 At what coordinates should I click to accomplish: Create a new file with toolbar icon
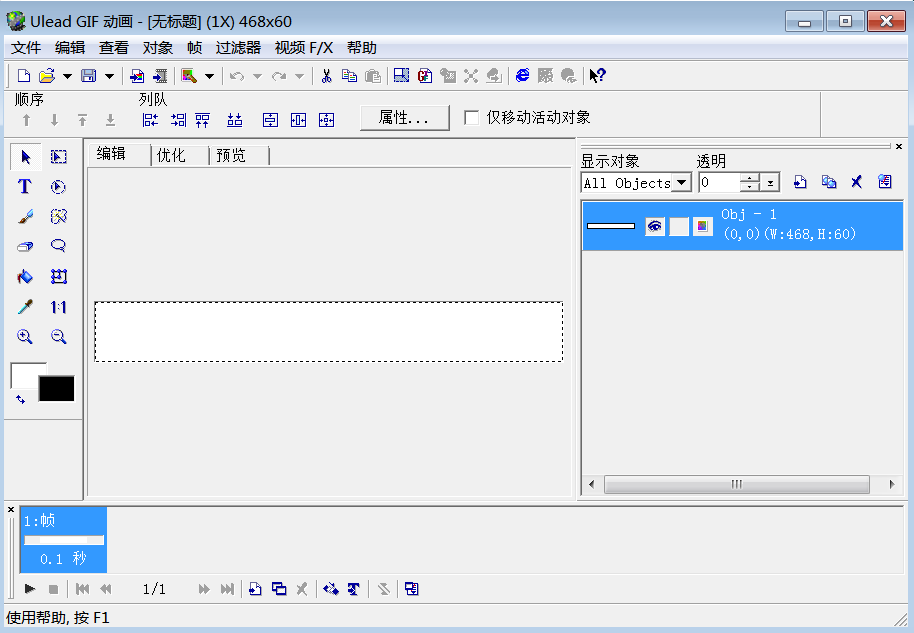[23, 76]
